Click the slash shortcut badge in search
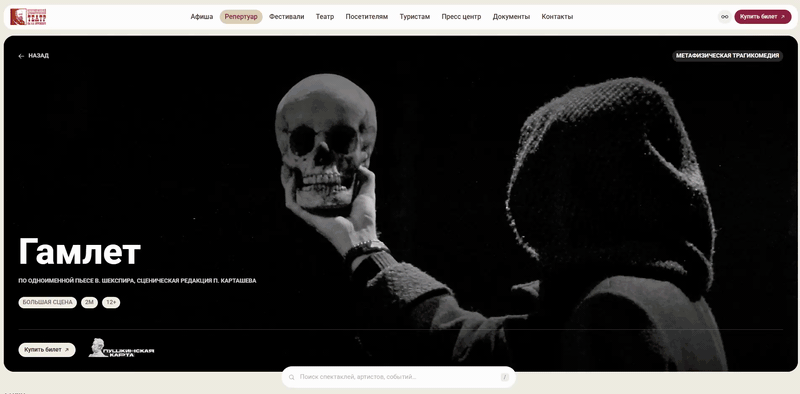 (x=505, y=378)
